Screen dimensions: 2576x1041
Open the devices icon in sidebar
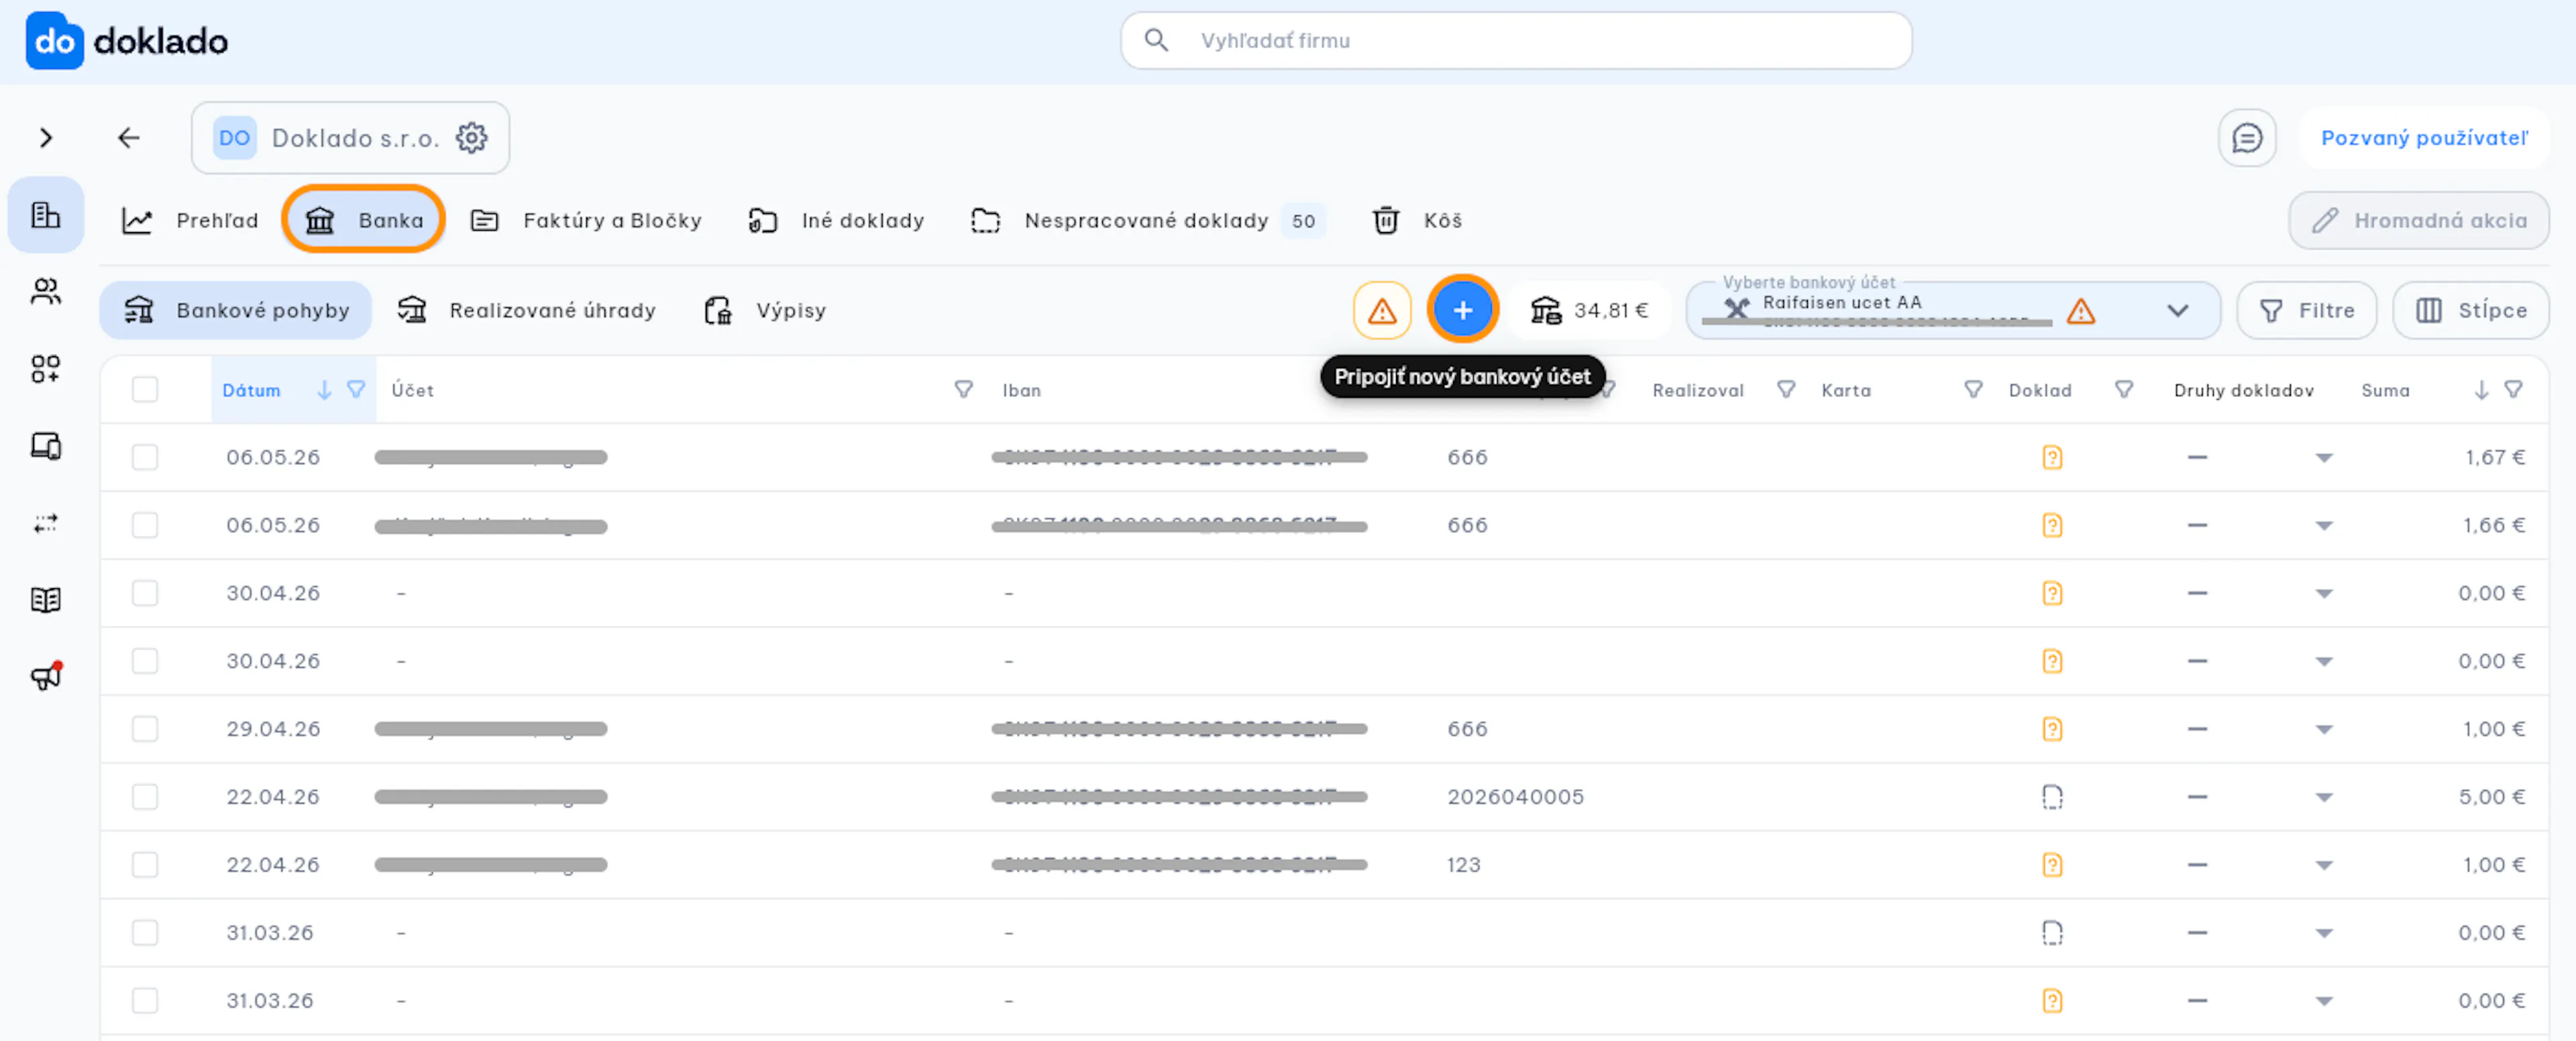tap(46, 446)
